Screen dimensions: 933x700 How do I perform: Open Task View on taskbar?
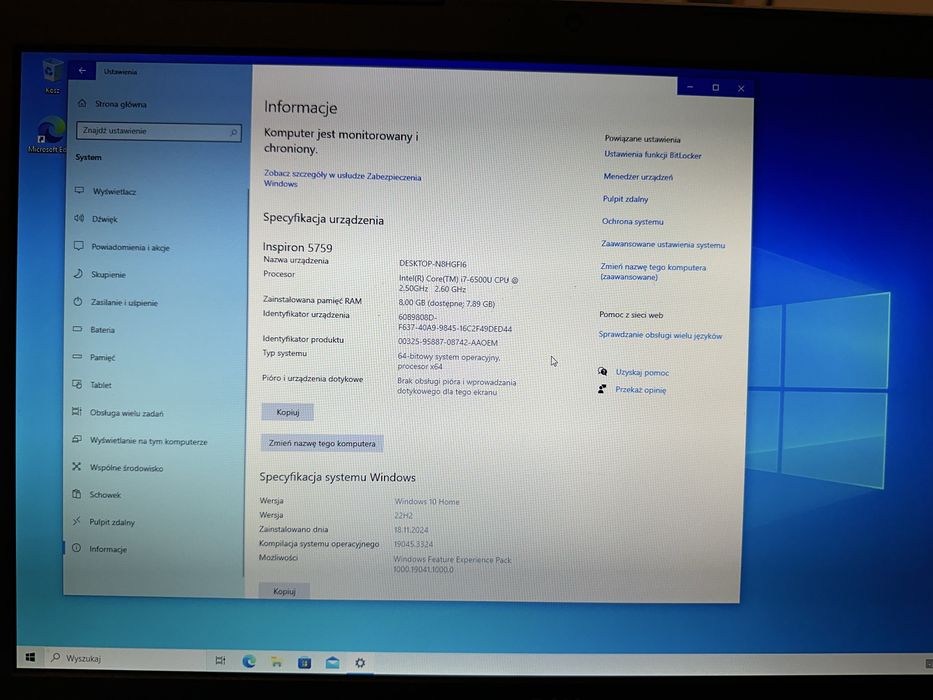[x=220, y=660]
